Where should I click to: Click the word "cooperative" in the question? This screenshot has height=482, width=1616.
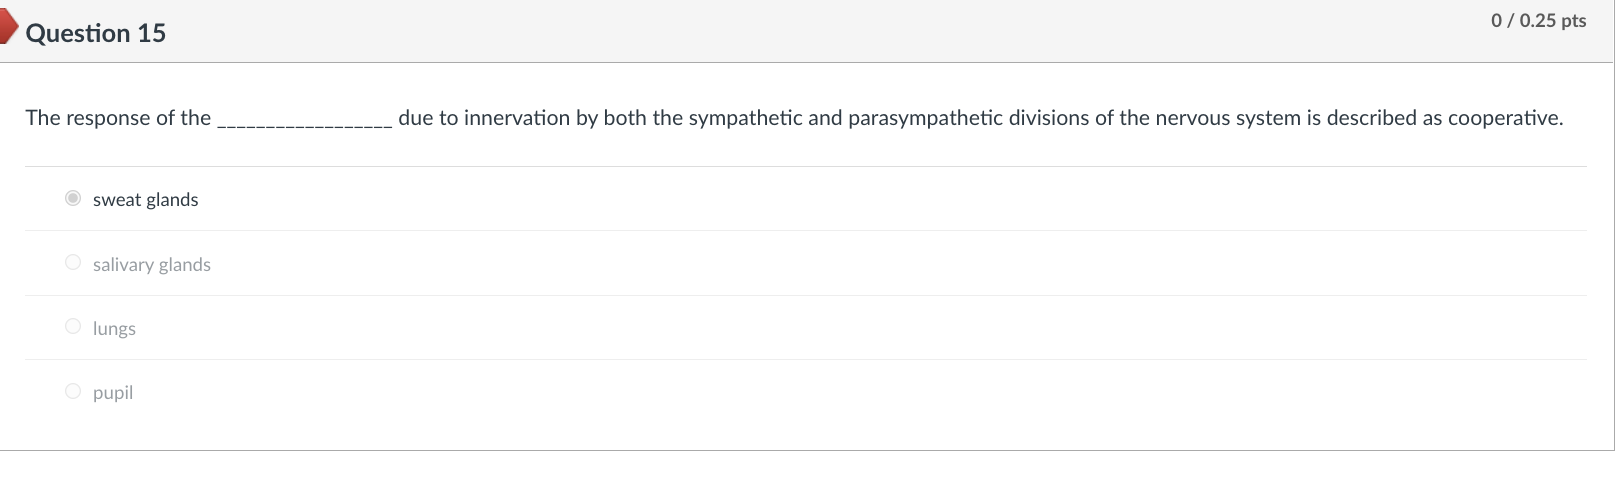click(1503, 118)
